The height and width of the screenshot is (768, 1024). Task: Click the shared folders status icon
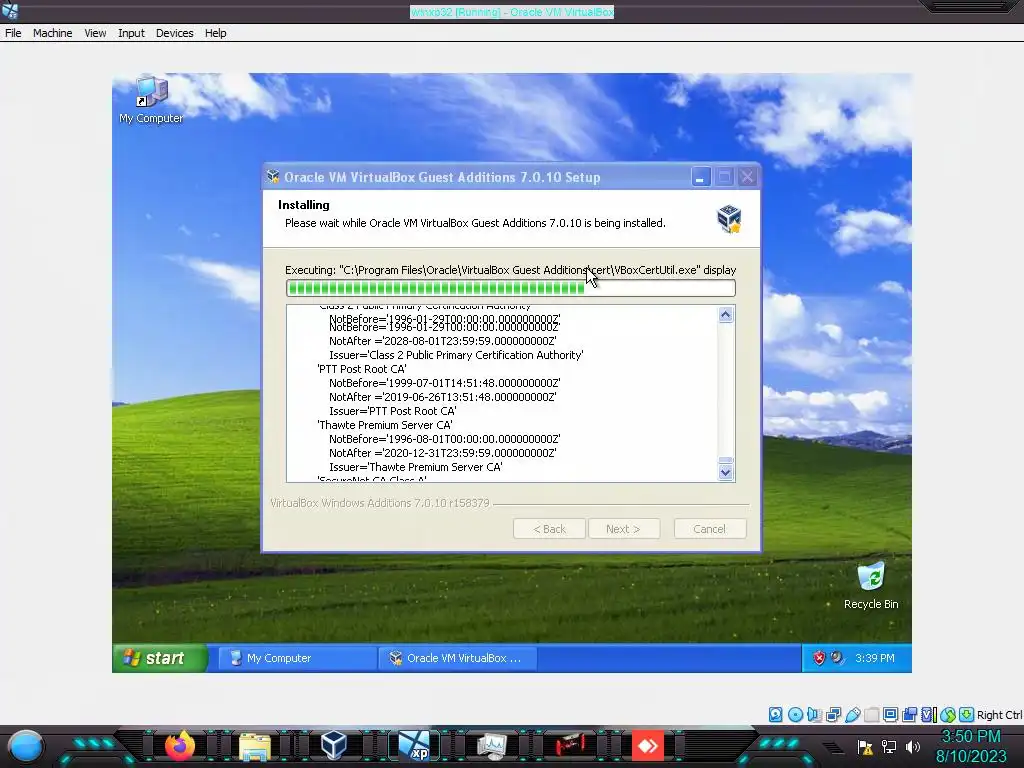tap(871, 714)
